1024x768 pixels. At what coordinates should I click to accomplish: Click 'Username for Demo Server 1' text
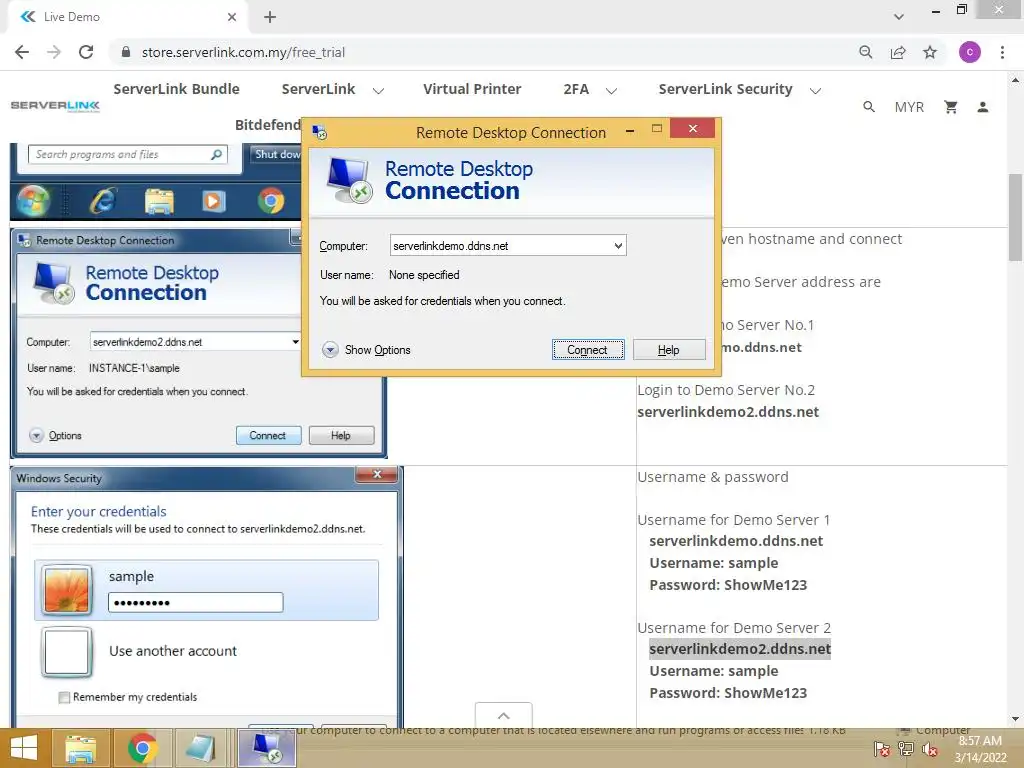click(733, 520)
